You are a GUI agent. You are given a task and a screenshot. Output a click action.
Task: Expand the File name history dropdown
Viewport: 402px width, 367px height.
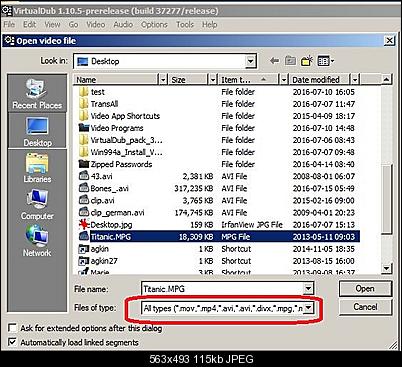[308, 289]
